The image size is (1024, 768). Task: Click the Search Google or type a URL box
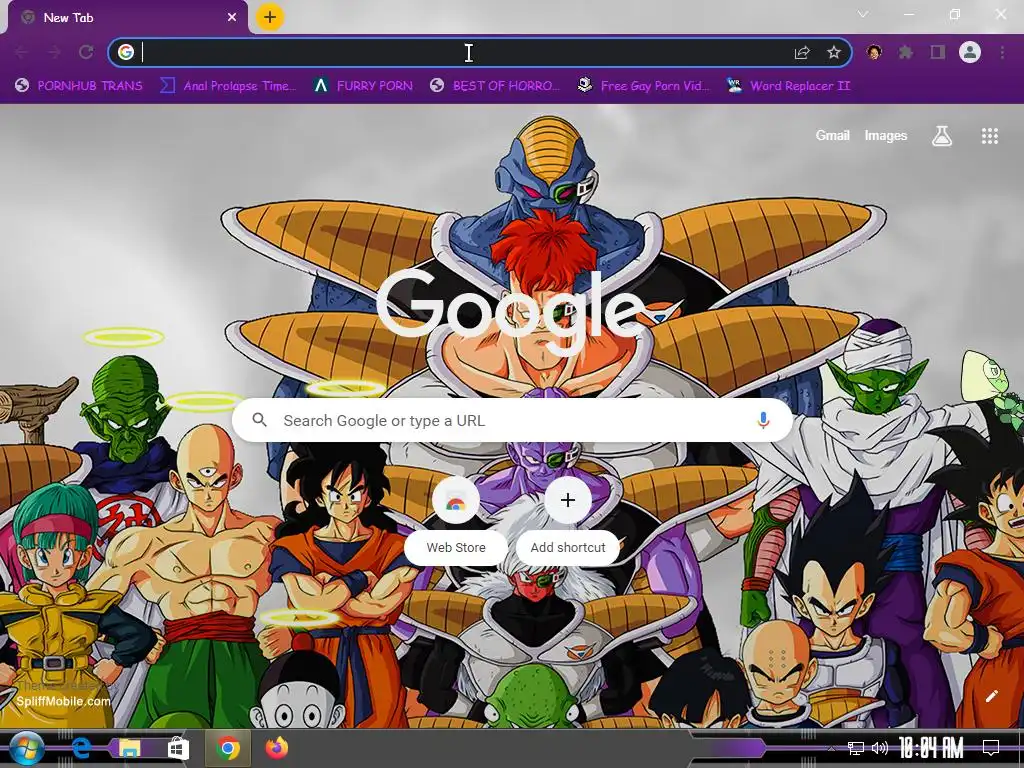(x=513, y=421)
